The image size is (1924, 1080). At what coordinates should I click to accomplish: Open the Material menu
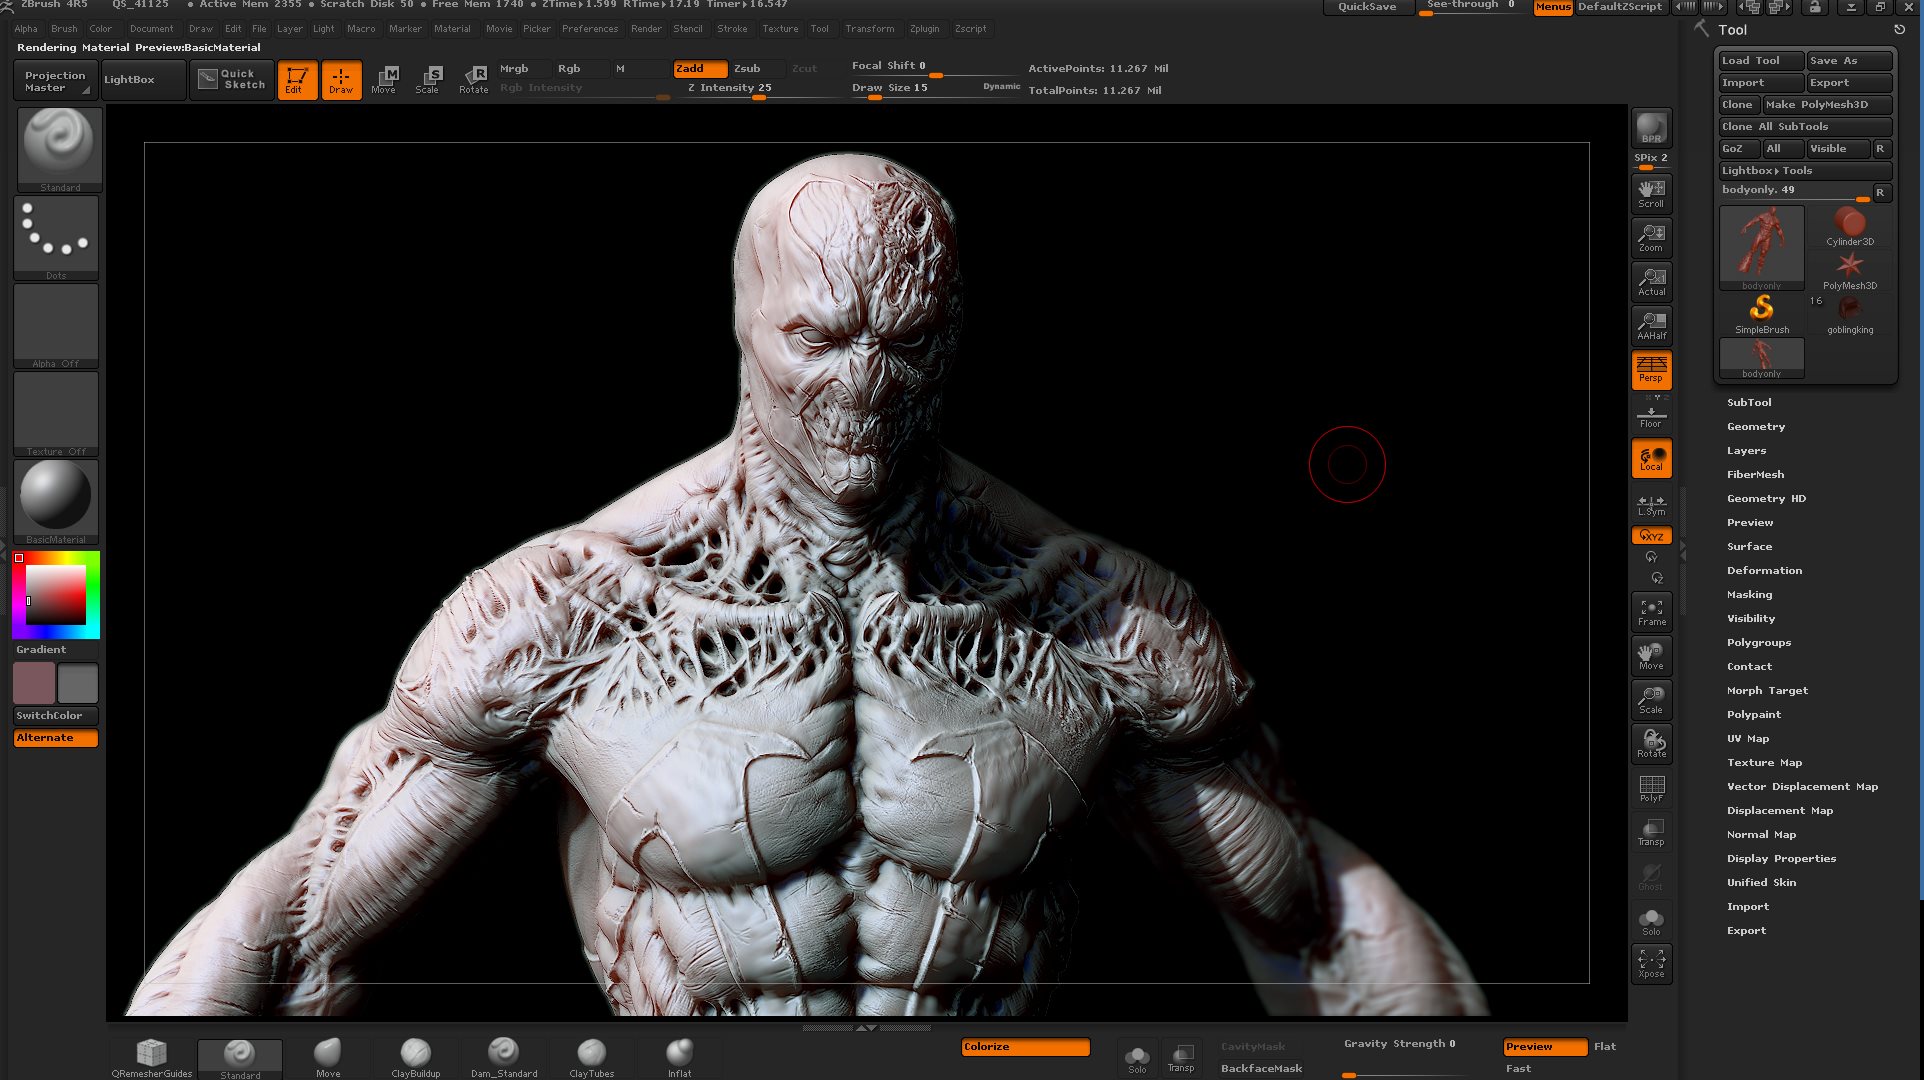452,28
